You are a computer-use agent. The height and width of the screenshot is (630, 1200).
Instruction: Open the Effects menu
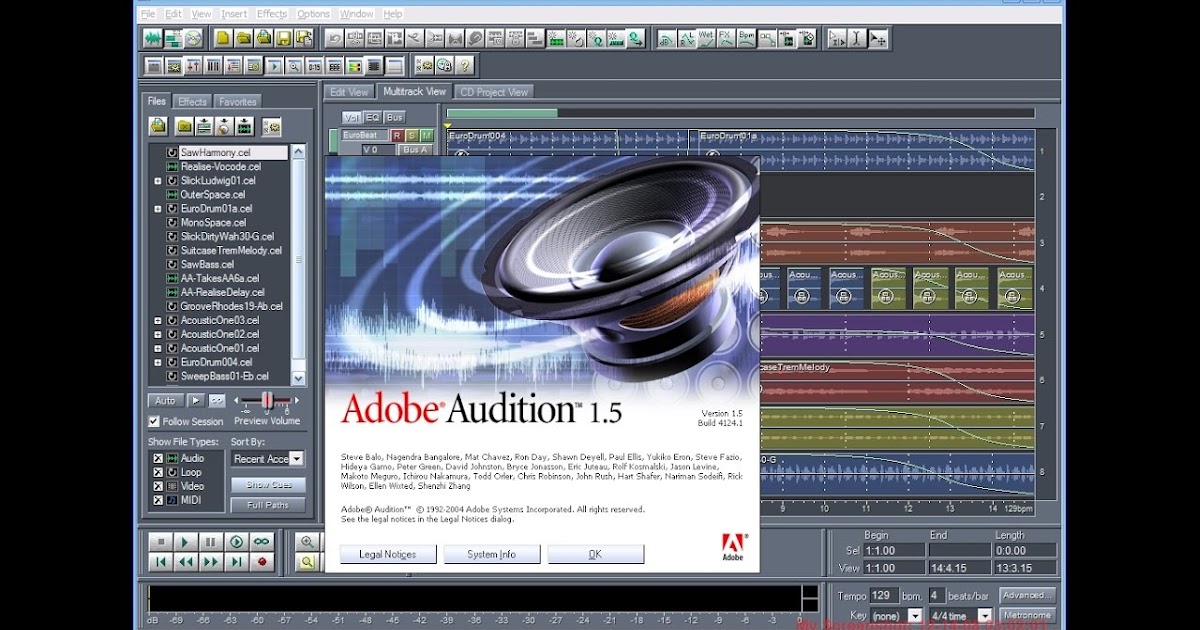tap(271, 14)
